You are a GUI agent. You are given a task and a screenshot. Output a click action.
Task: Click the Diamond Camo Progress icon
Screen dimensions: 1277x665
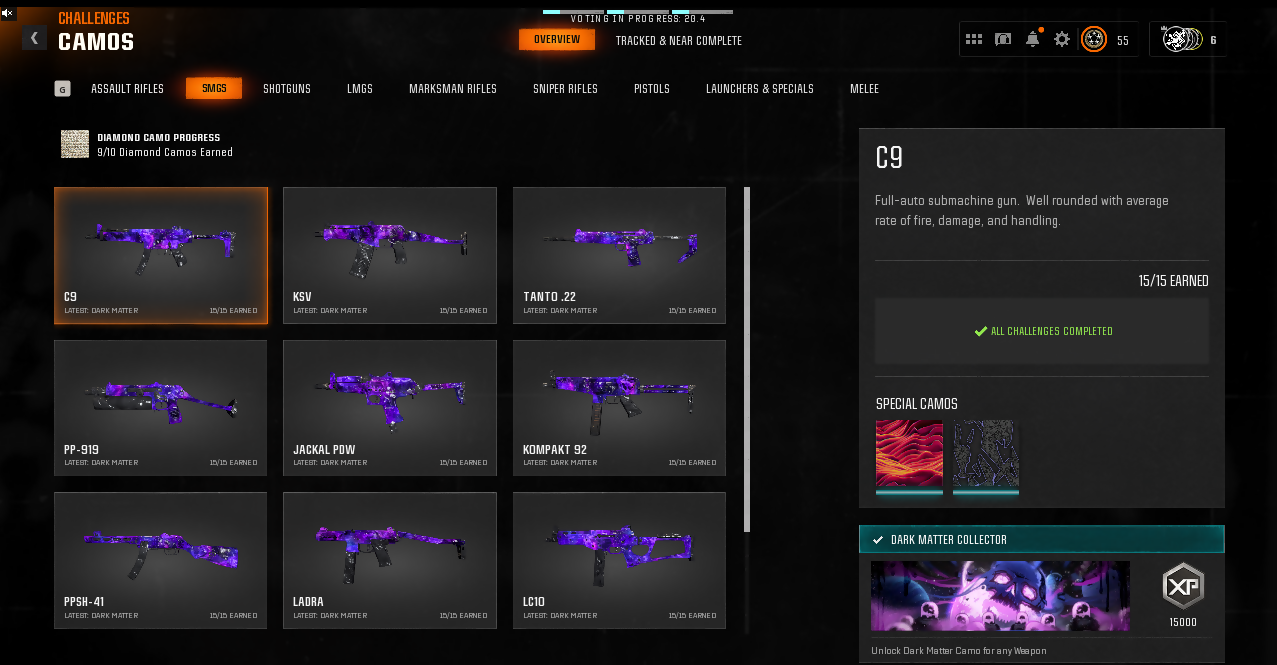[75, 144]
